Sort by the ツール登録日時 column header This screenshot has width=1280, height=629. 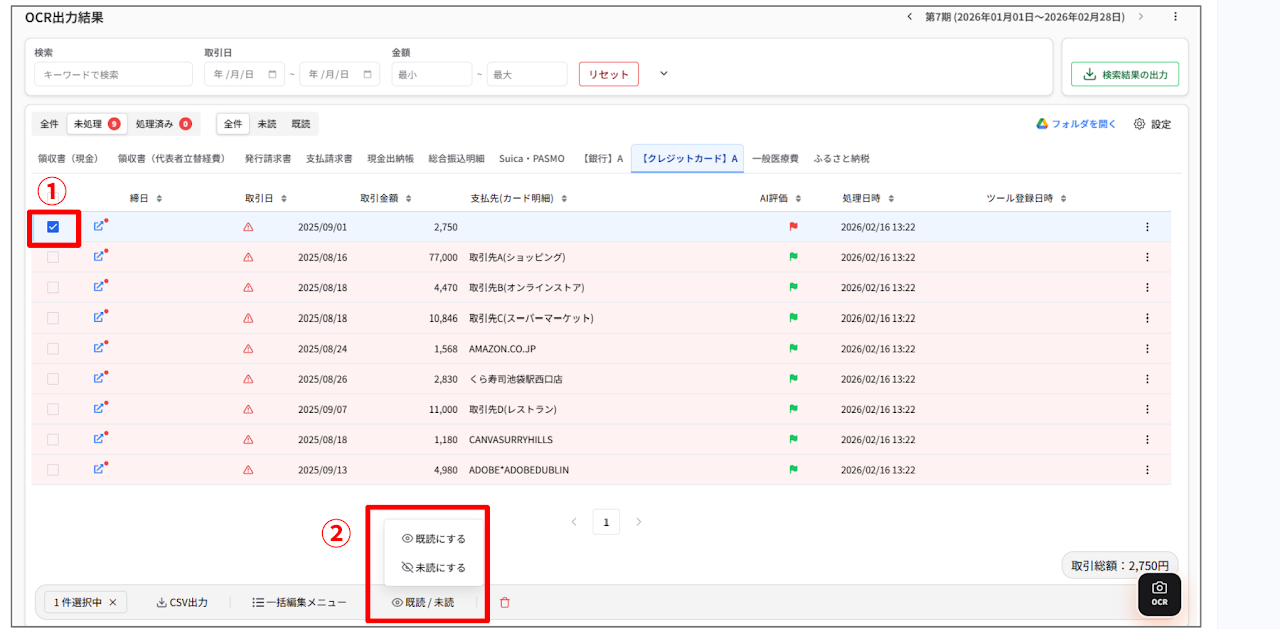(x=1026, y=198)
